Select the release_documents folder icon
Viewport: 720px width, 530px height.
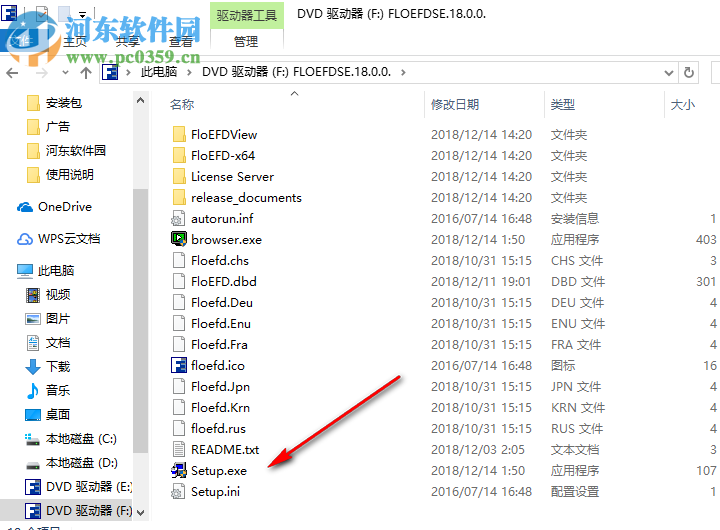[x=179, y=198]
